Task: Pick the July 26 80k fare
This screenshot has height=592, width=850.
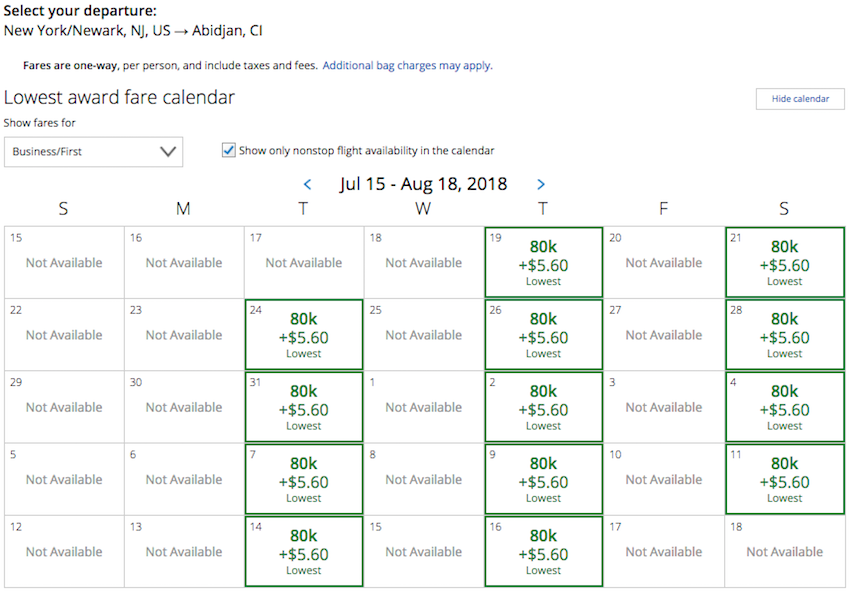Action: click(x=544, y=334)
